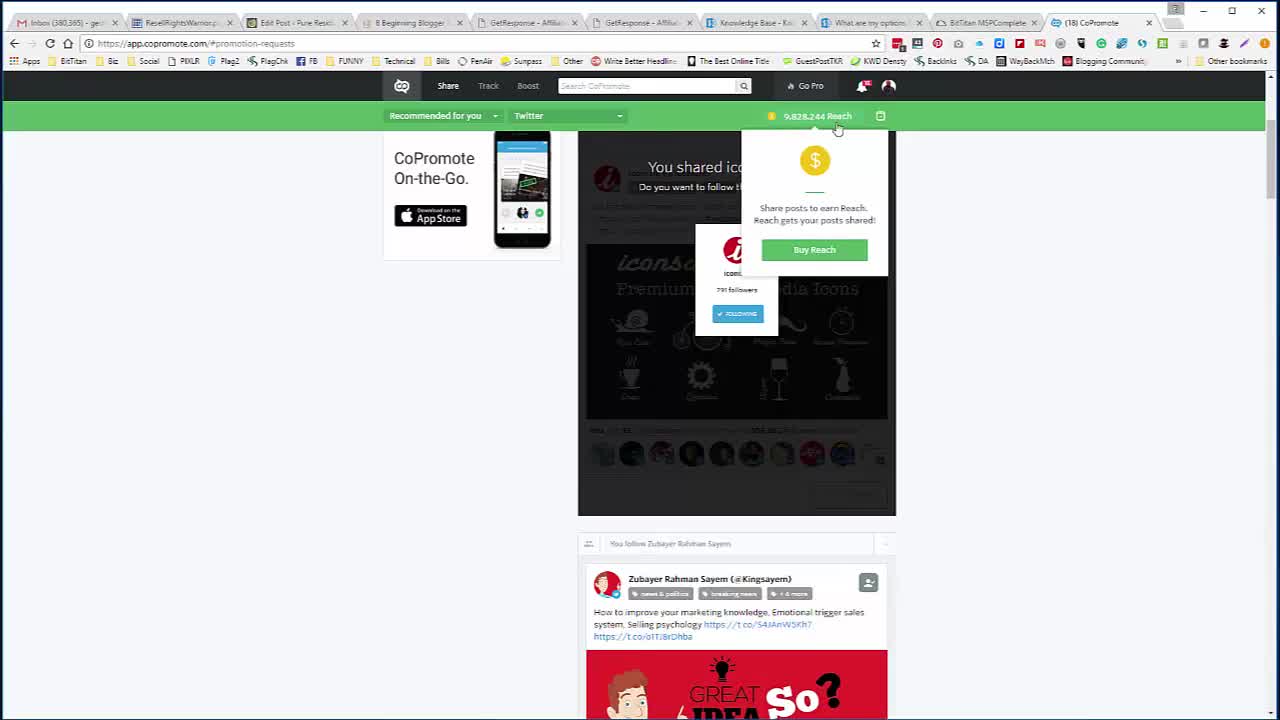1280x720 pixels.
Task: Switch to the Inbox Gmail tab
Action: pos(67,22)
